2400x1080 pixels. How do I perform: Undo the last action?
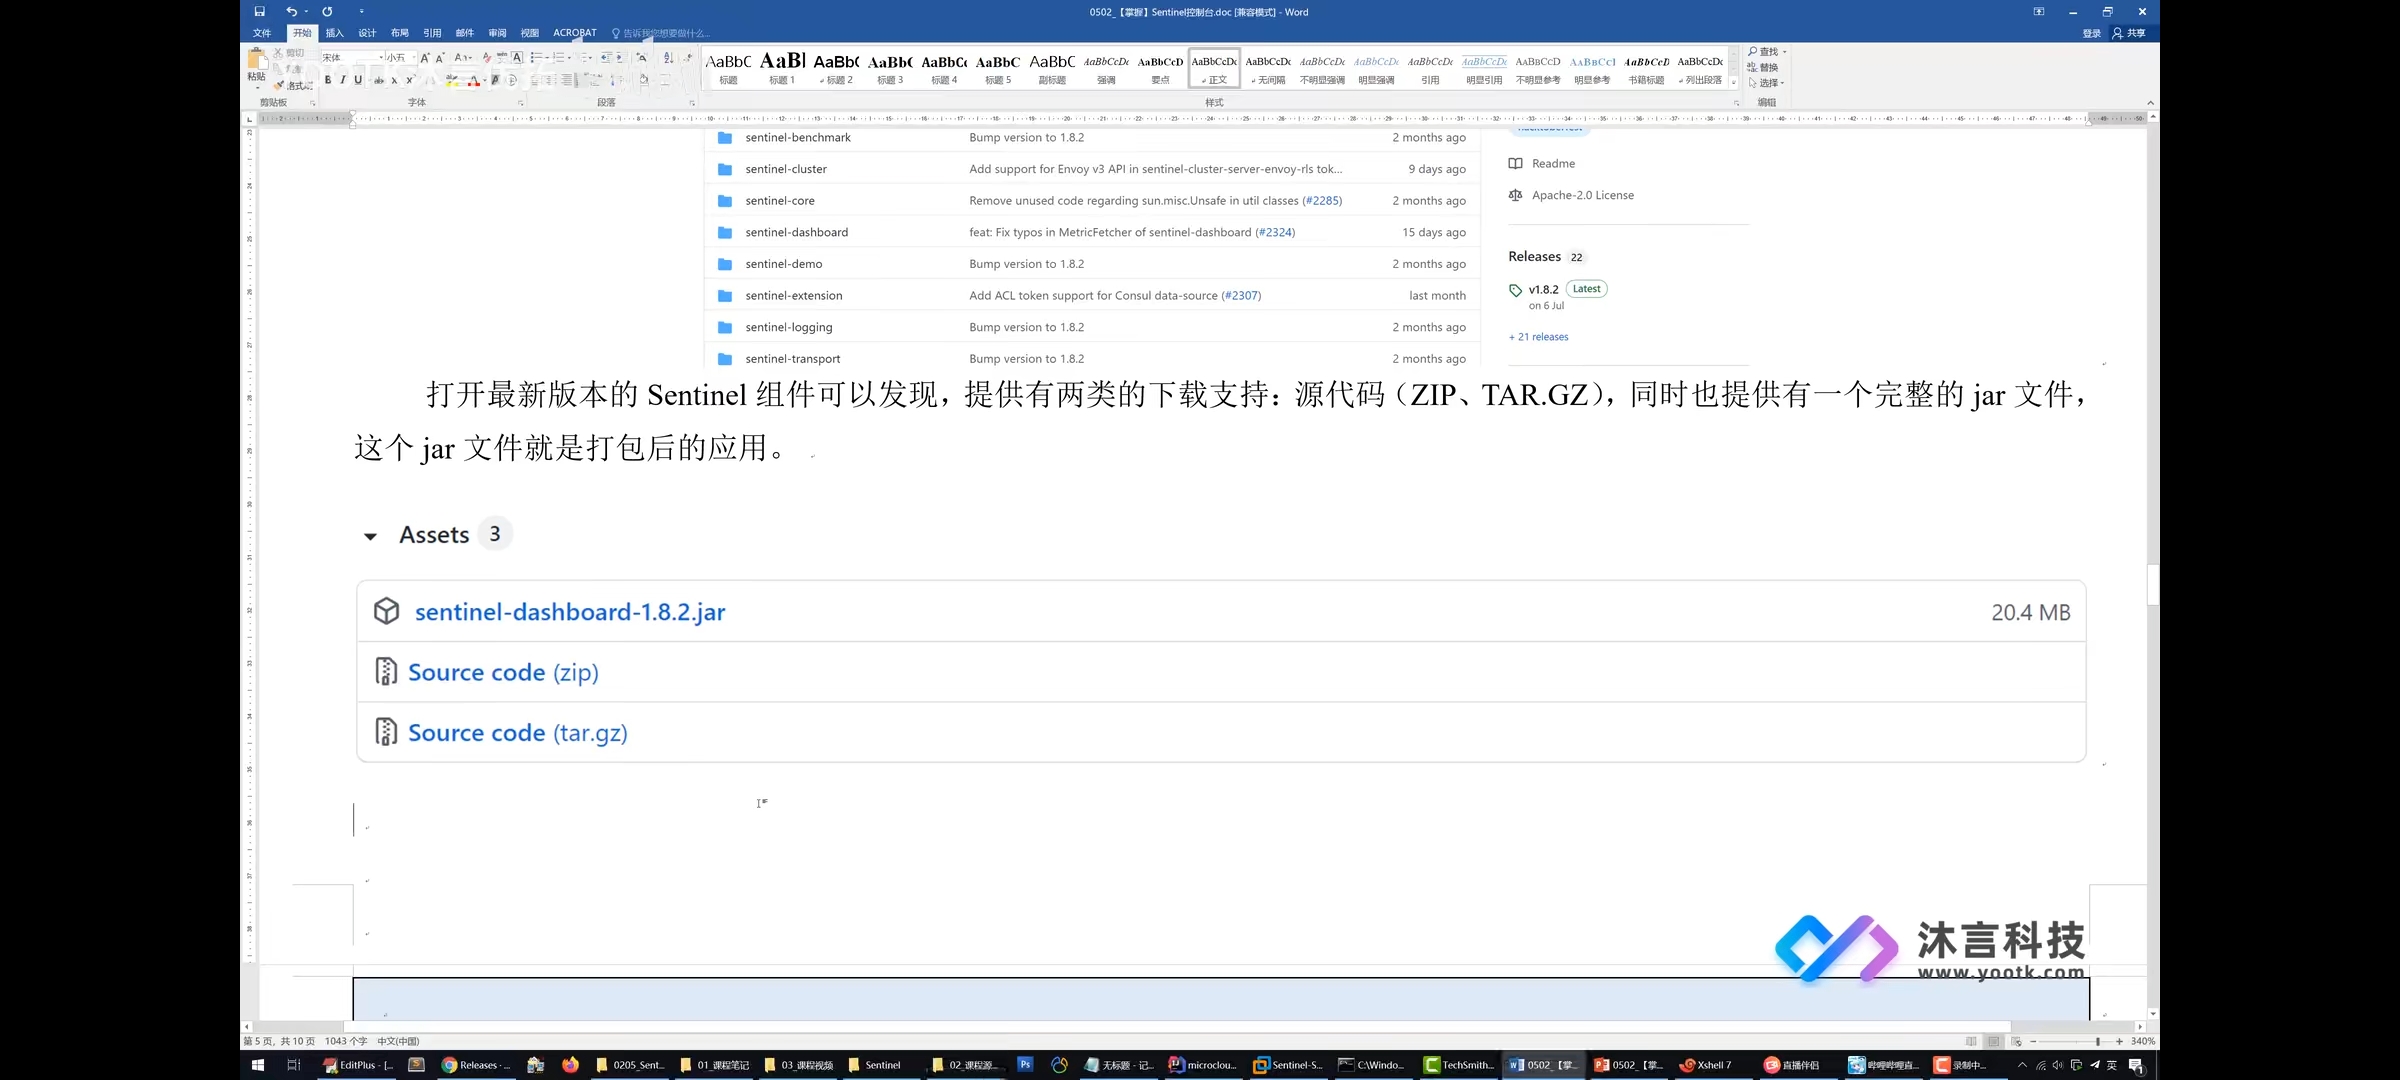(x=291, y=12)
